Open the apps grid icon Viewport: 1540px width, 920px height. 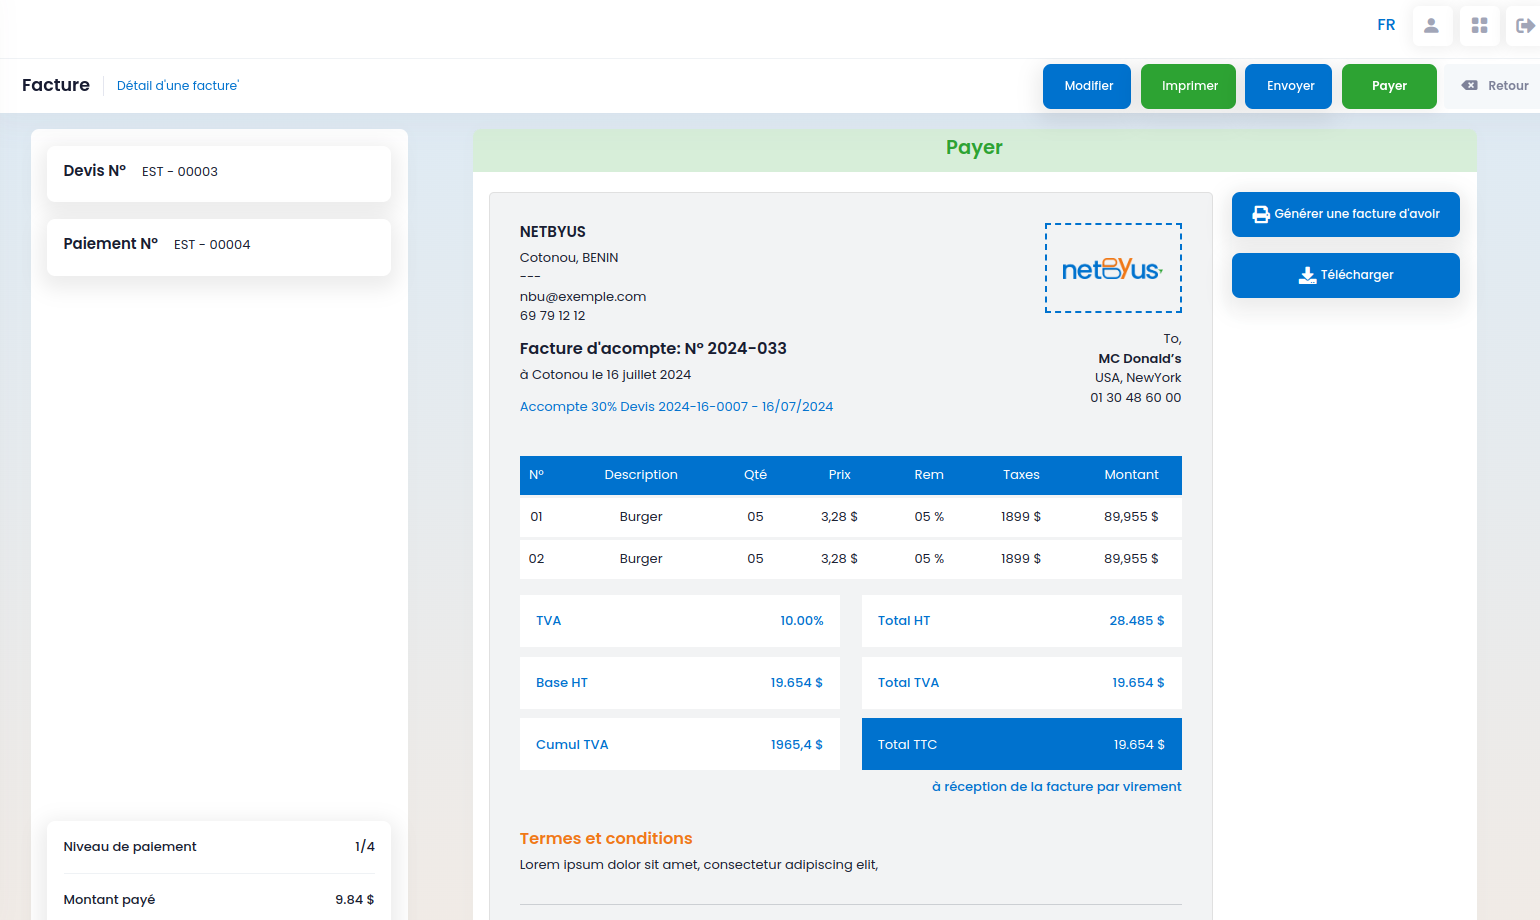pos(1479,26)
